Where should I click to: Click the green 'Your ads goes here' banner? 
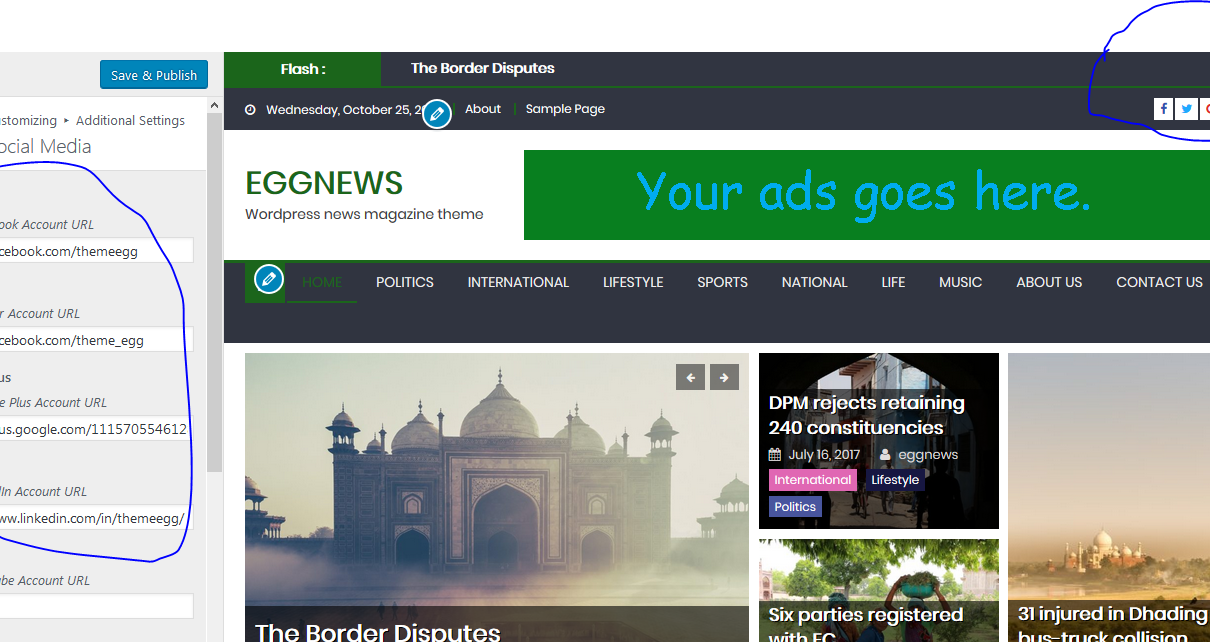[865, 195]
